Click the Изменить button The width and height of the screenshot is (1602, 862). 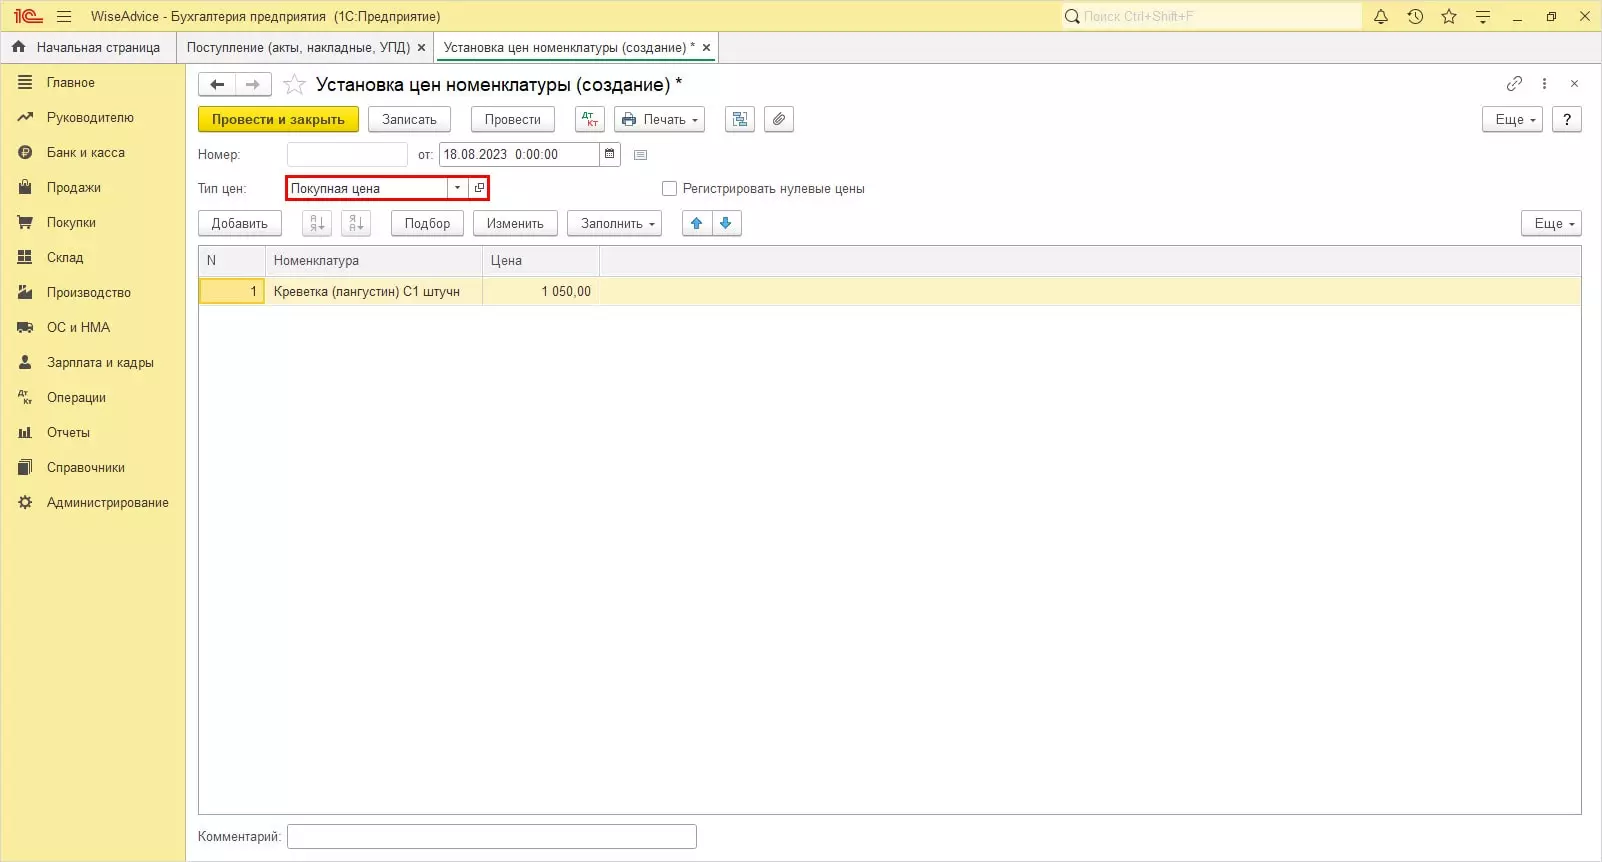515,224
